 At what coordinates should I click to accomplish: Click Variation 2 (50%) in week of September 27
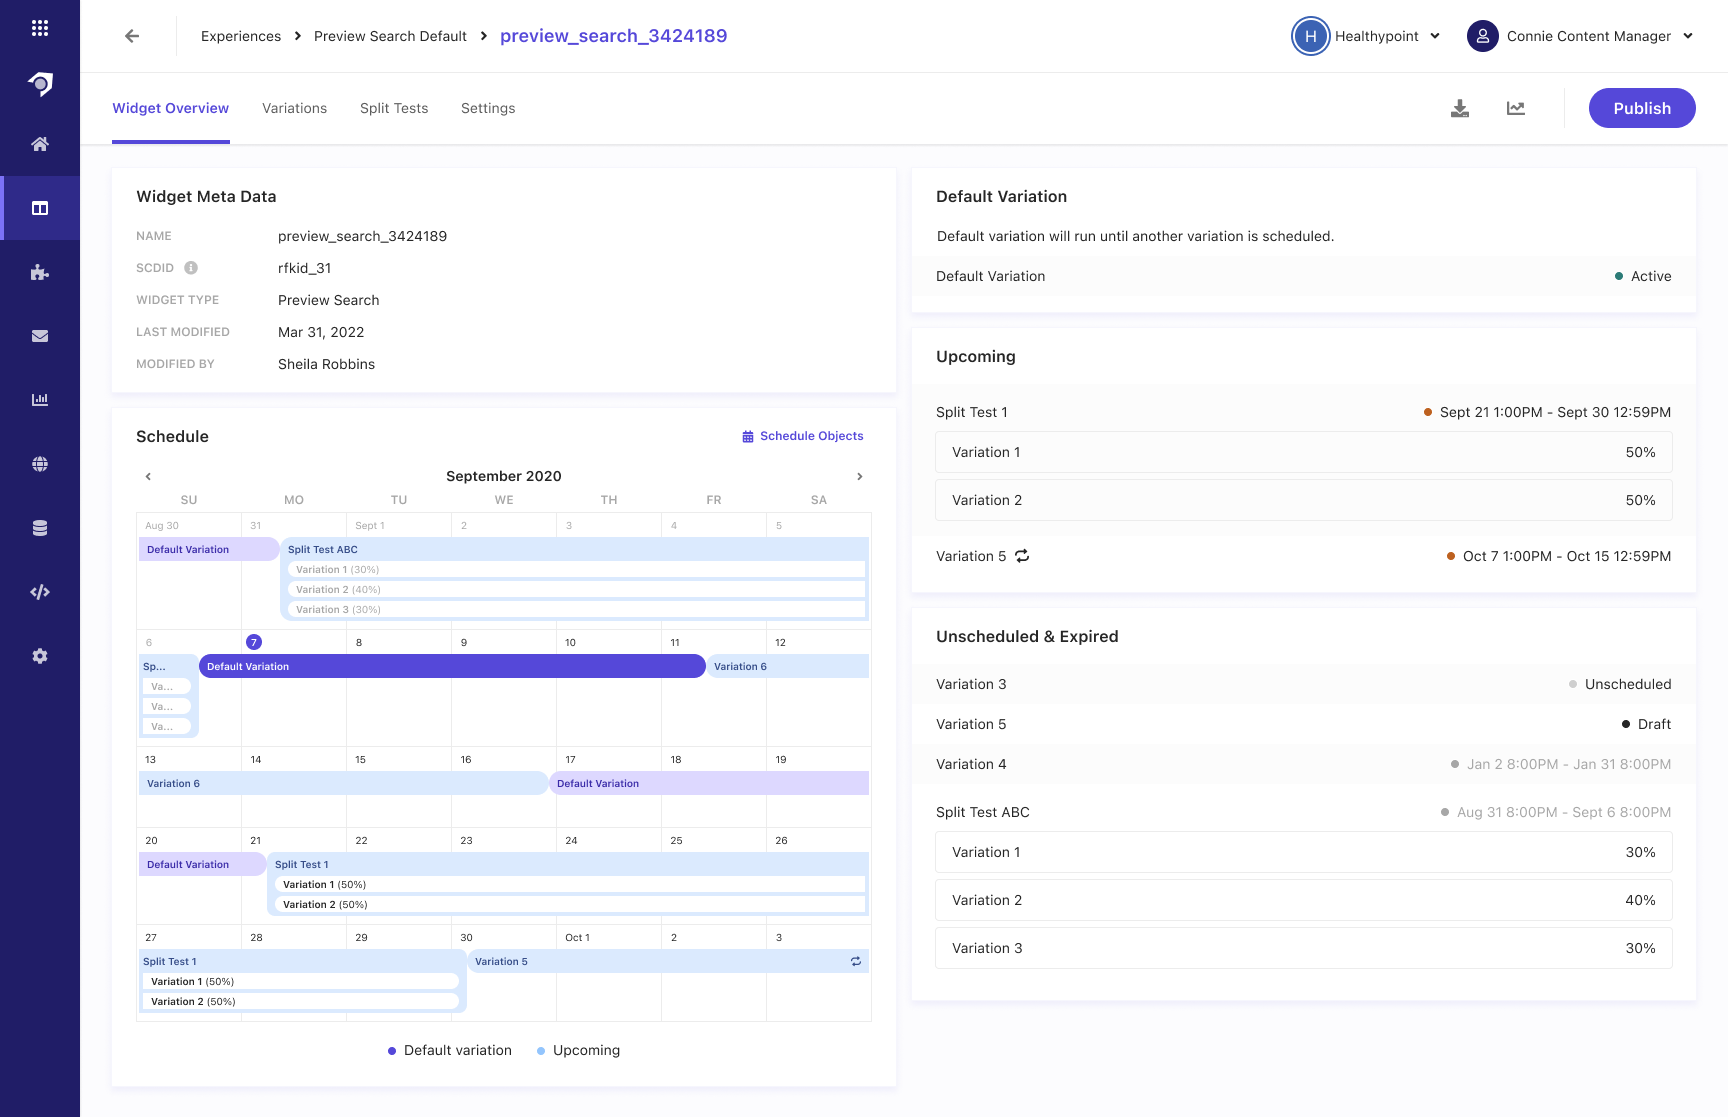pyautogui.click(x=301, y=1001)
